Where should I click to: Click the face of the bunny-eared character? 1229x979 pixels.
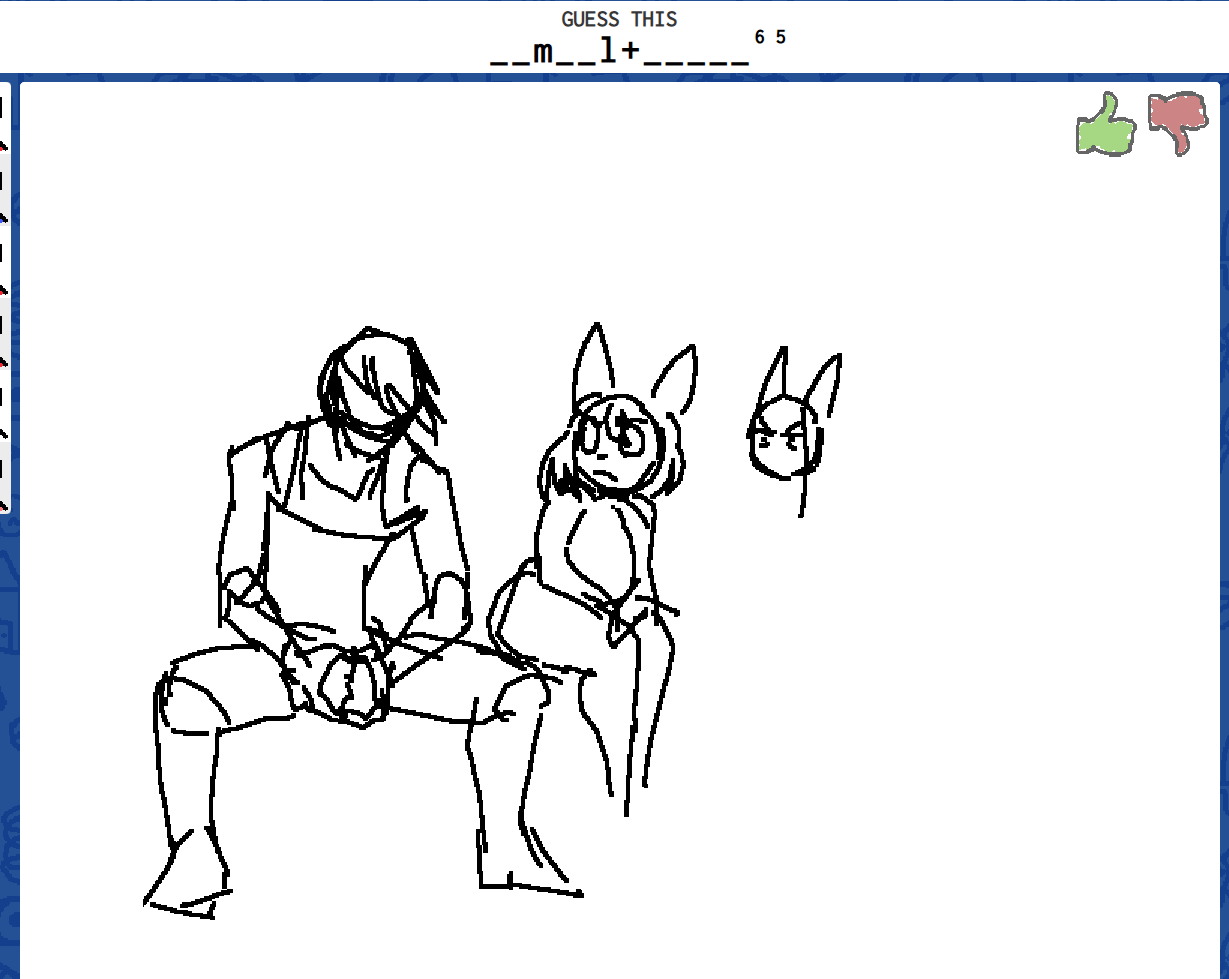610,447
